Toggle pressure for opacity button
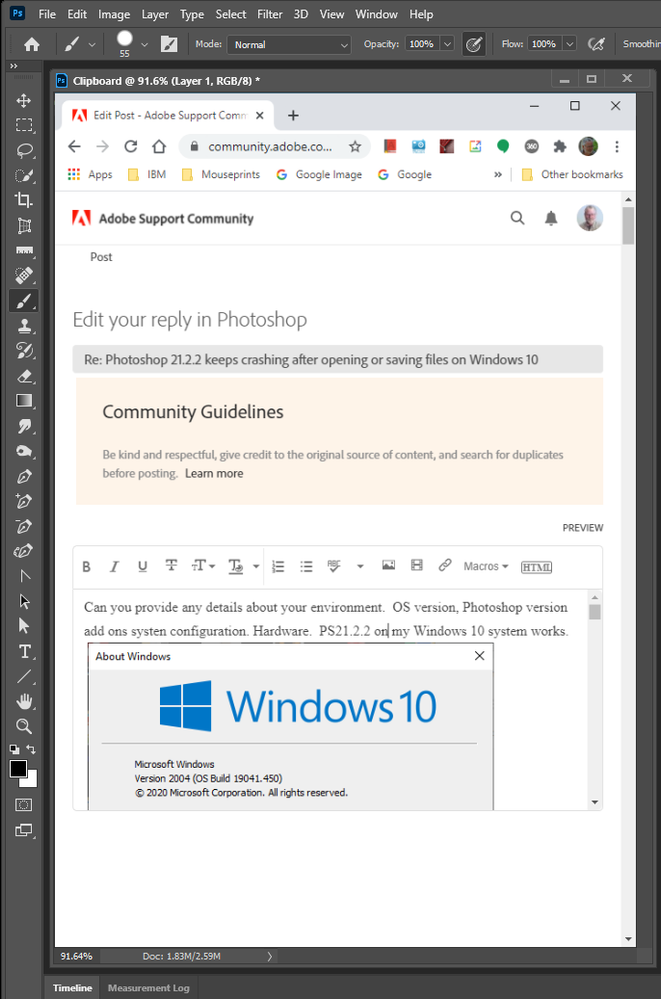661x999 pixels. [474, 44]
